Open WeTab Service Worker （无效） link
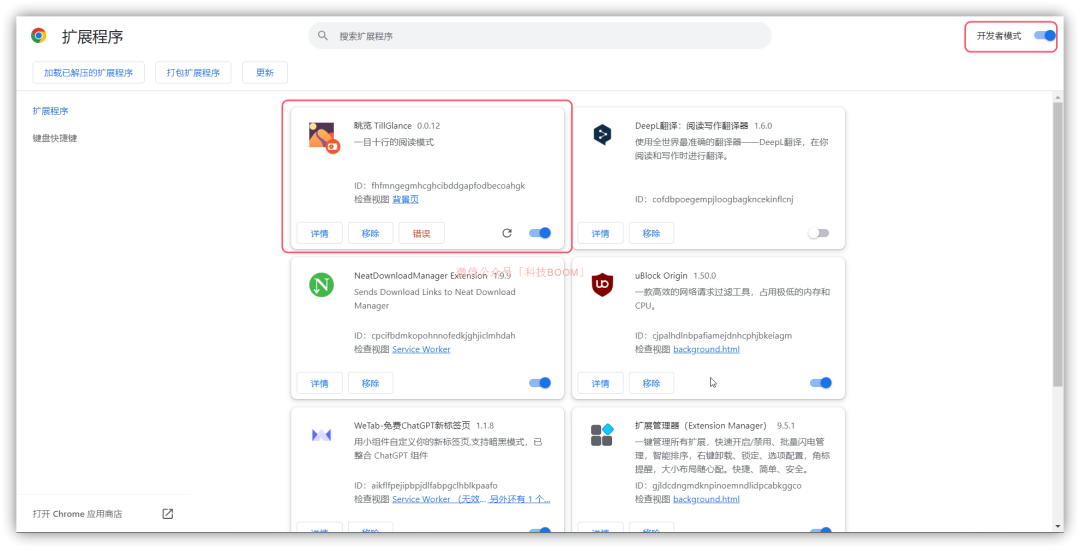Screen dimensions: 1080x549 (x=439, y=499)
